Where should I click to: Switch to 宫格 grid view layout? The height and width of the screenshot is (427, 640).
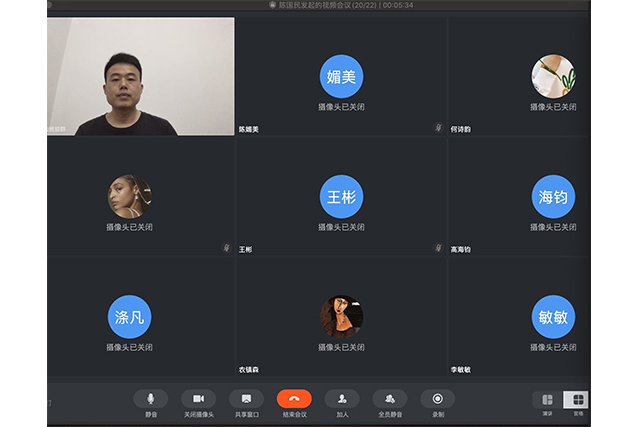pyautogui.click(x=577, y=400)
